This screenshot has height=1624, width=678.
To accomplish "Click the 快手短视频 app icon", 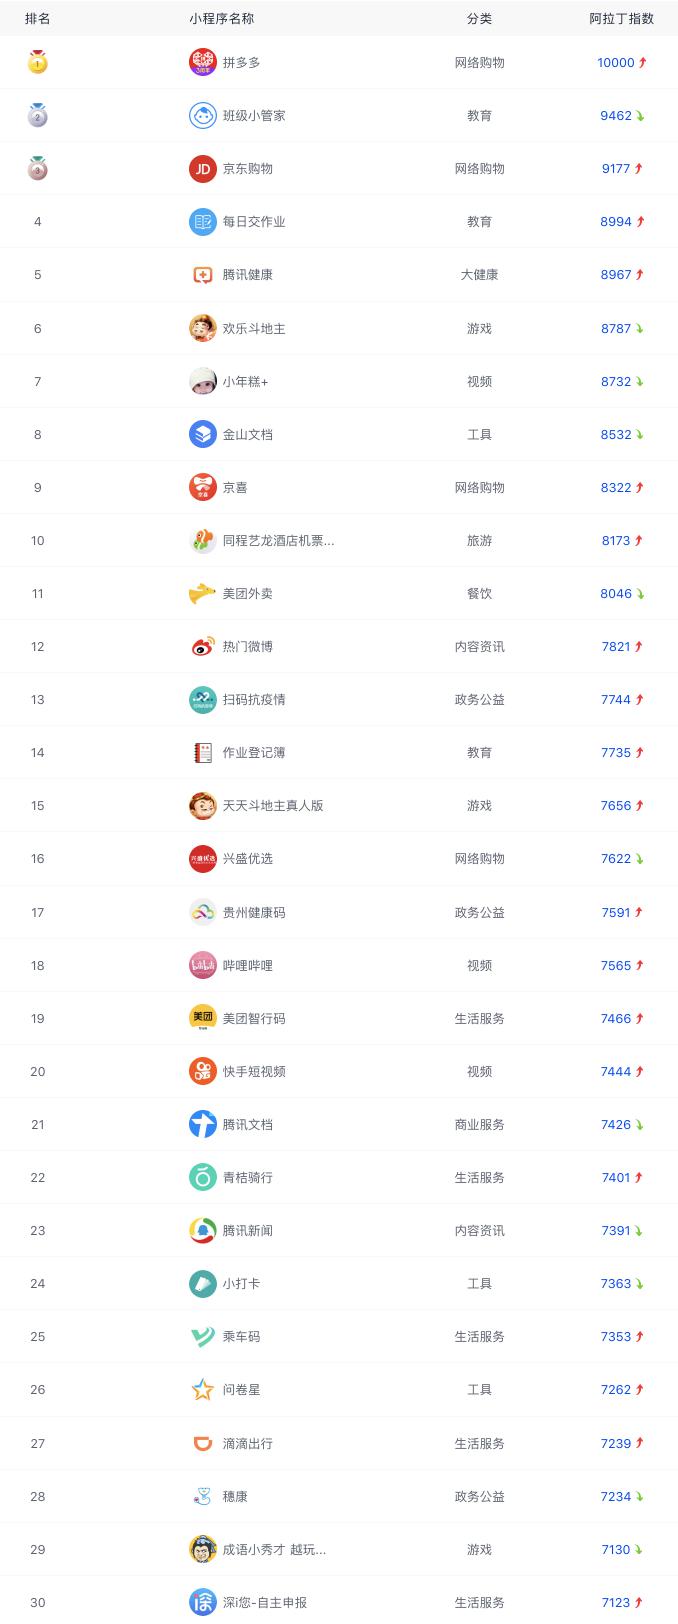I will pos(202,1071).
